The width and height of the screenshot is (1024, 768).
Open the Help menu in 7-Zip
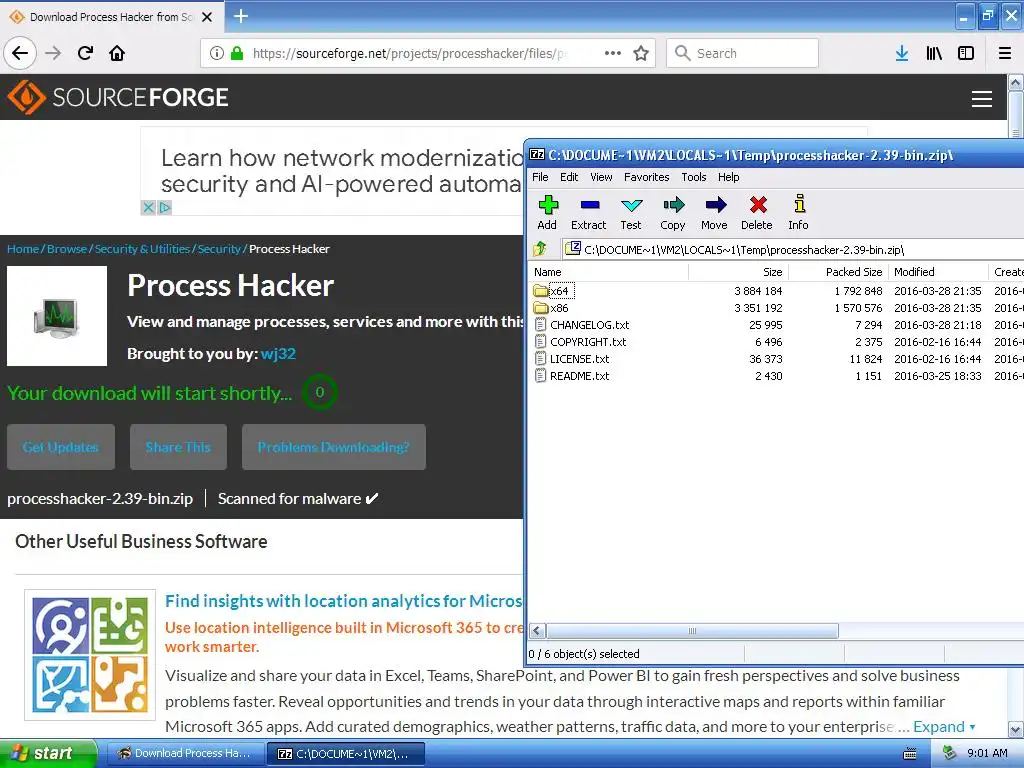coord(728,177)
